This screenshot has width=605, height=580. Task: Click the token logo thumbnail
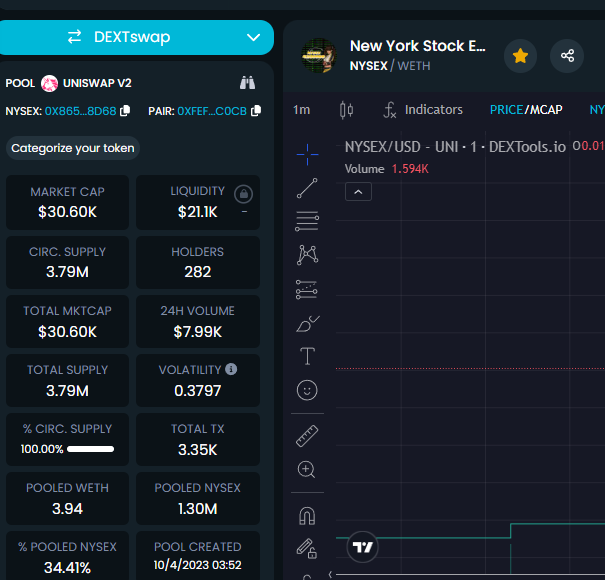tap(318, 56)
